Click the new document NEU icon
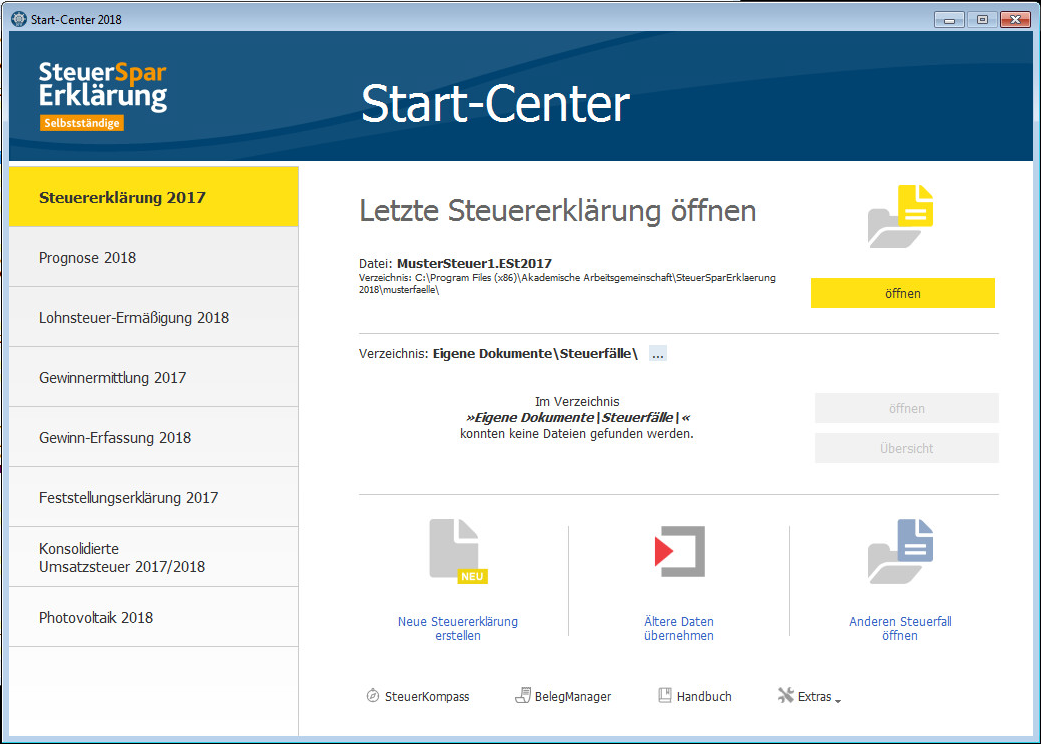This screenshot has width=1041, height=744. pyautogui.click(x=458, y=552)
